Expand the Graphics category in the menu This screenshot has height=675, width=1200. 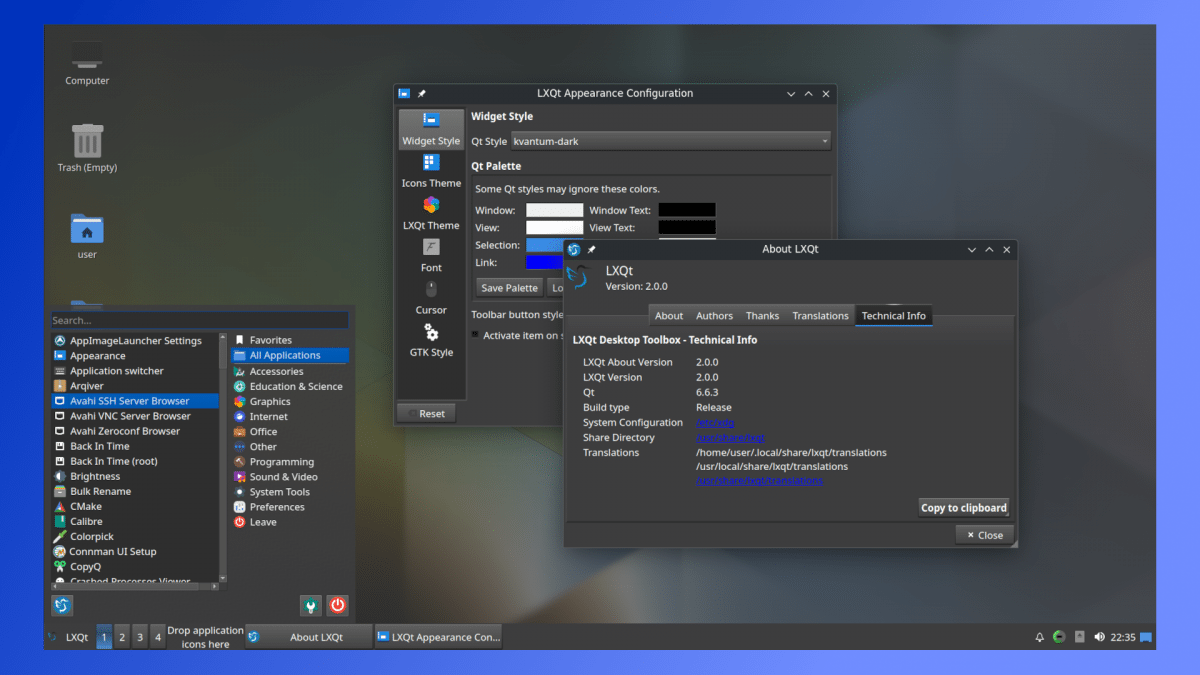point(270,401)
